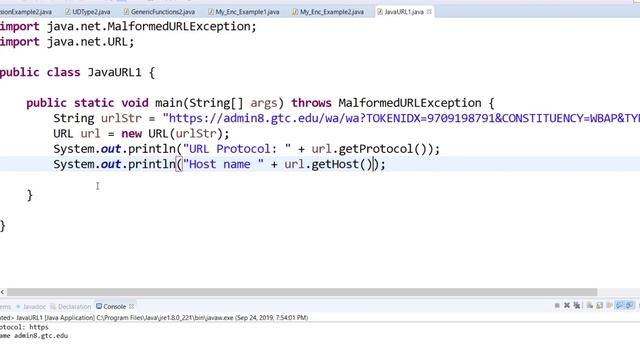
Task: Click the file icon on My_Enc_Example2.java tab
Action: coord(295,12)
